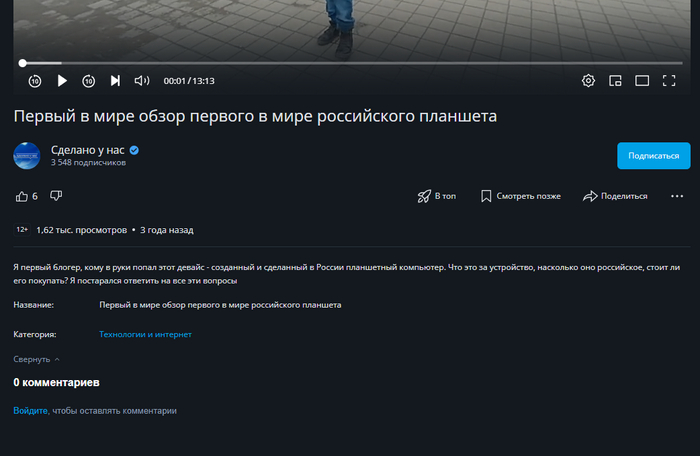Screen dimensions: 700x456
Task: Click the 3 548 подписчиков text
Action: tap(88, 163)
